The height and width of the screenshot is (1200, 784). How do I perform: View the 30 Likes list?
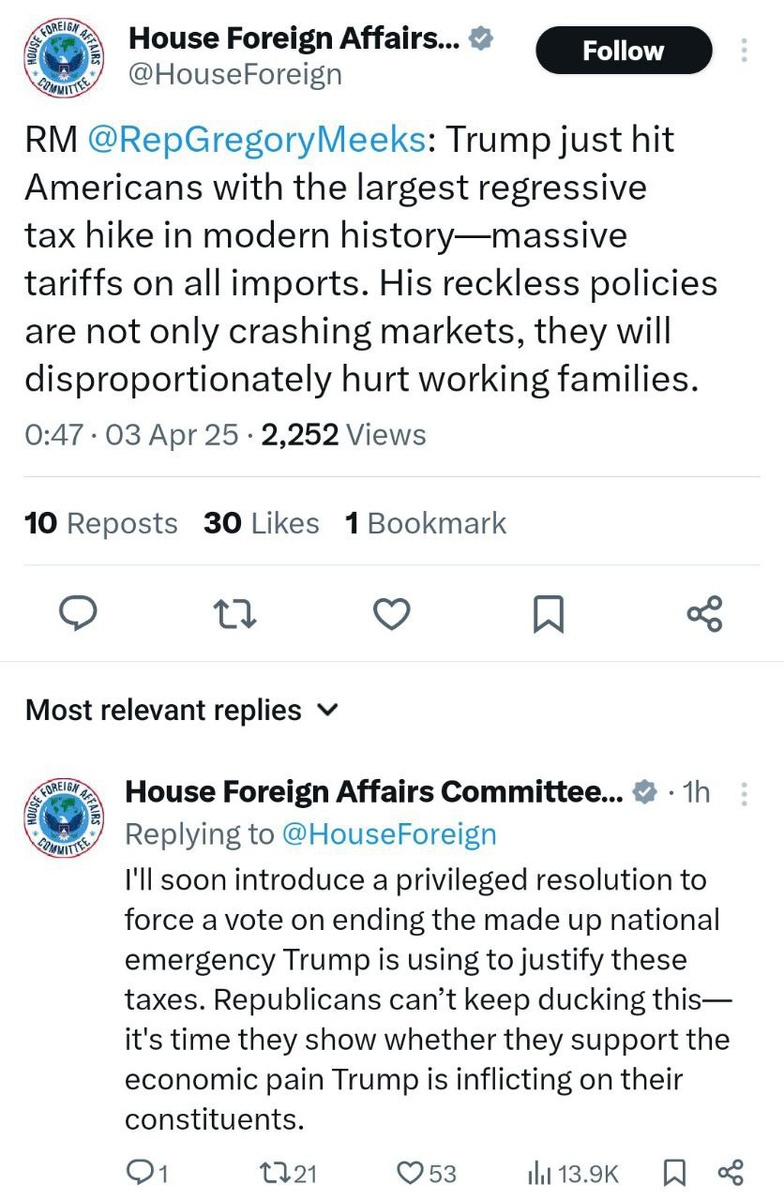(261, 523)
